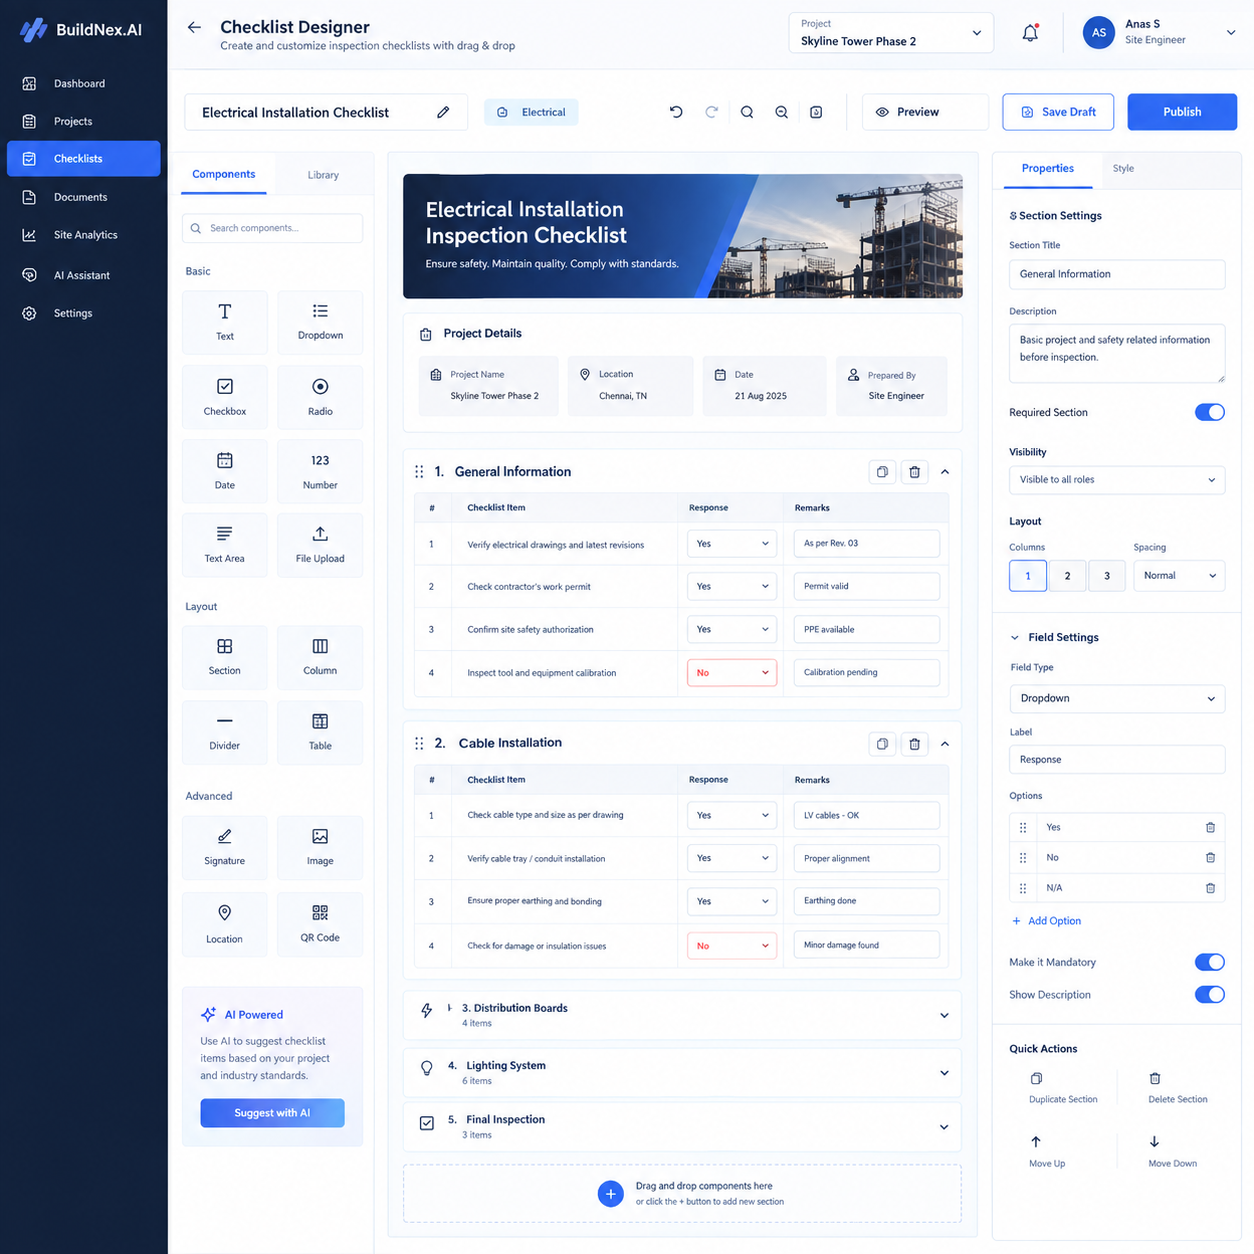Screen dimensions: 1254x1254
Task: Toggle the Required Section switch
Action: [x=1209, y=412]
